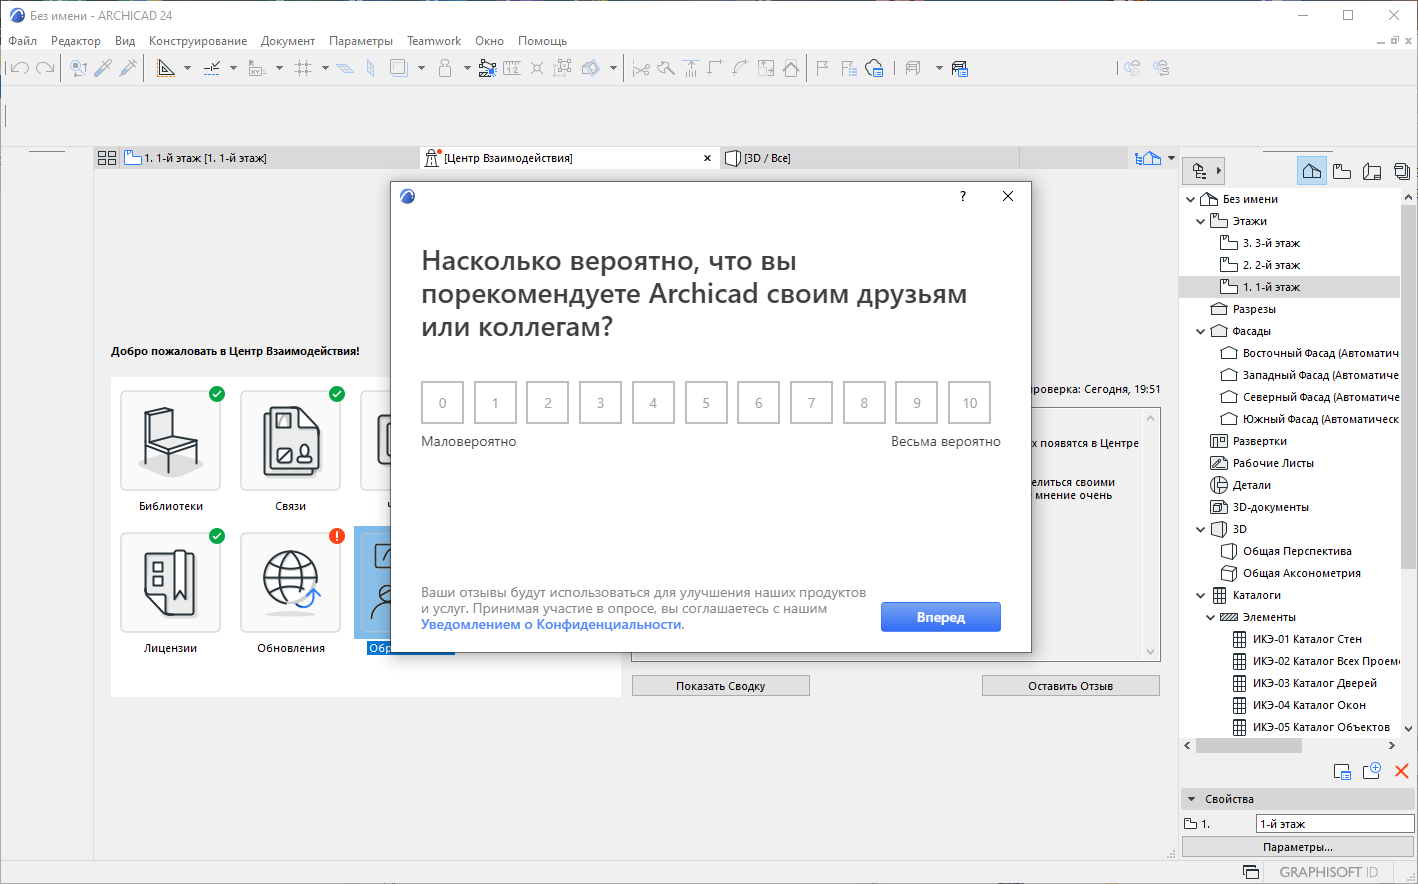
Task: Open the Уведомлением о Конфиденциальности link
Action: pos(552,624)
